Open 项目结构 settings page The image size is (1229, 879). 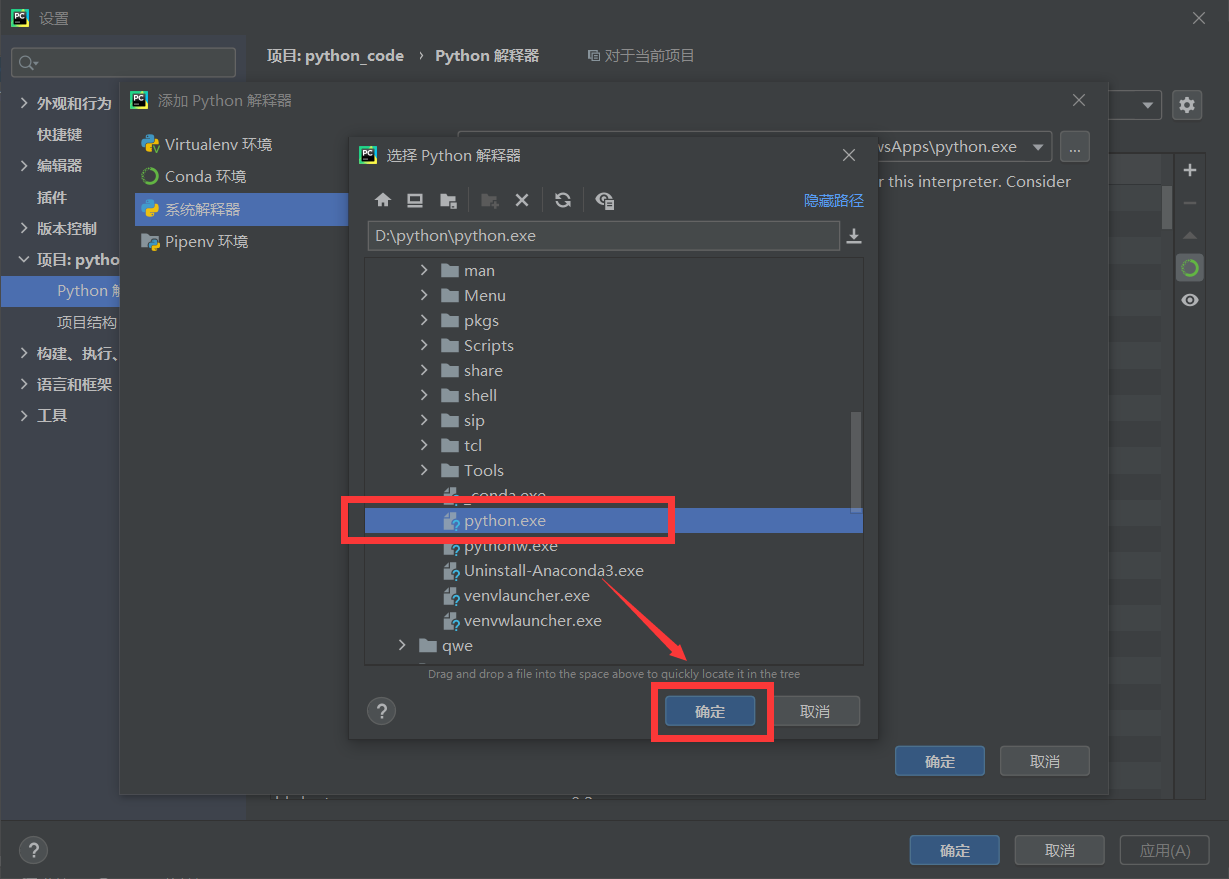pyautogui.click(x=86, y=322)
